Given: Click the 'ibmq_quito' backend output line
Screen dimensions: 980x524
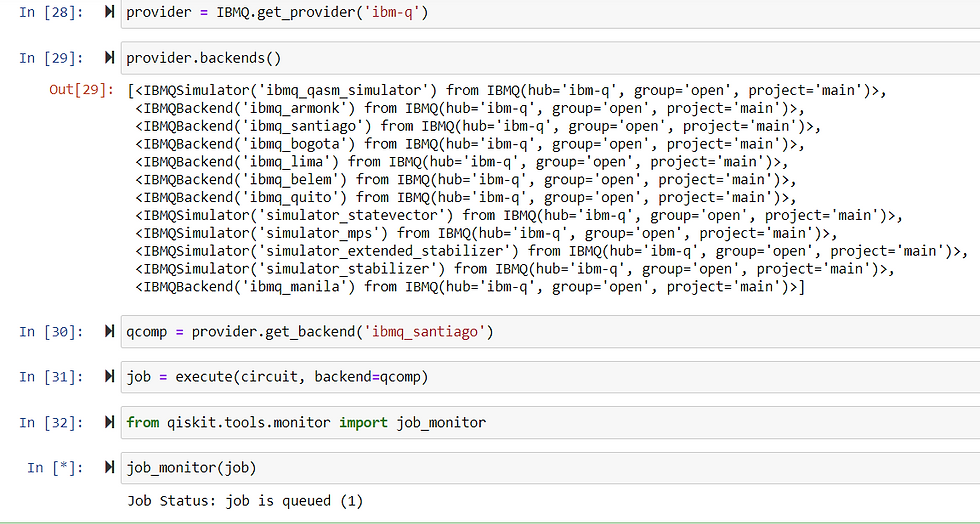Looking at the screenshot, I should [x=466, y=198].
